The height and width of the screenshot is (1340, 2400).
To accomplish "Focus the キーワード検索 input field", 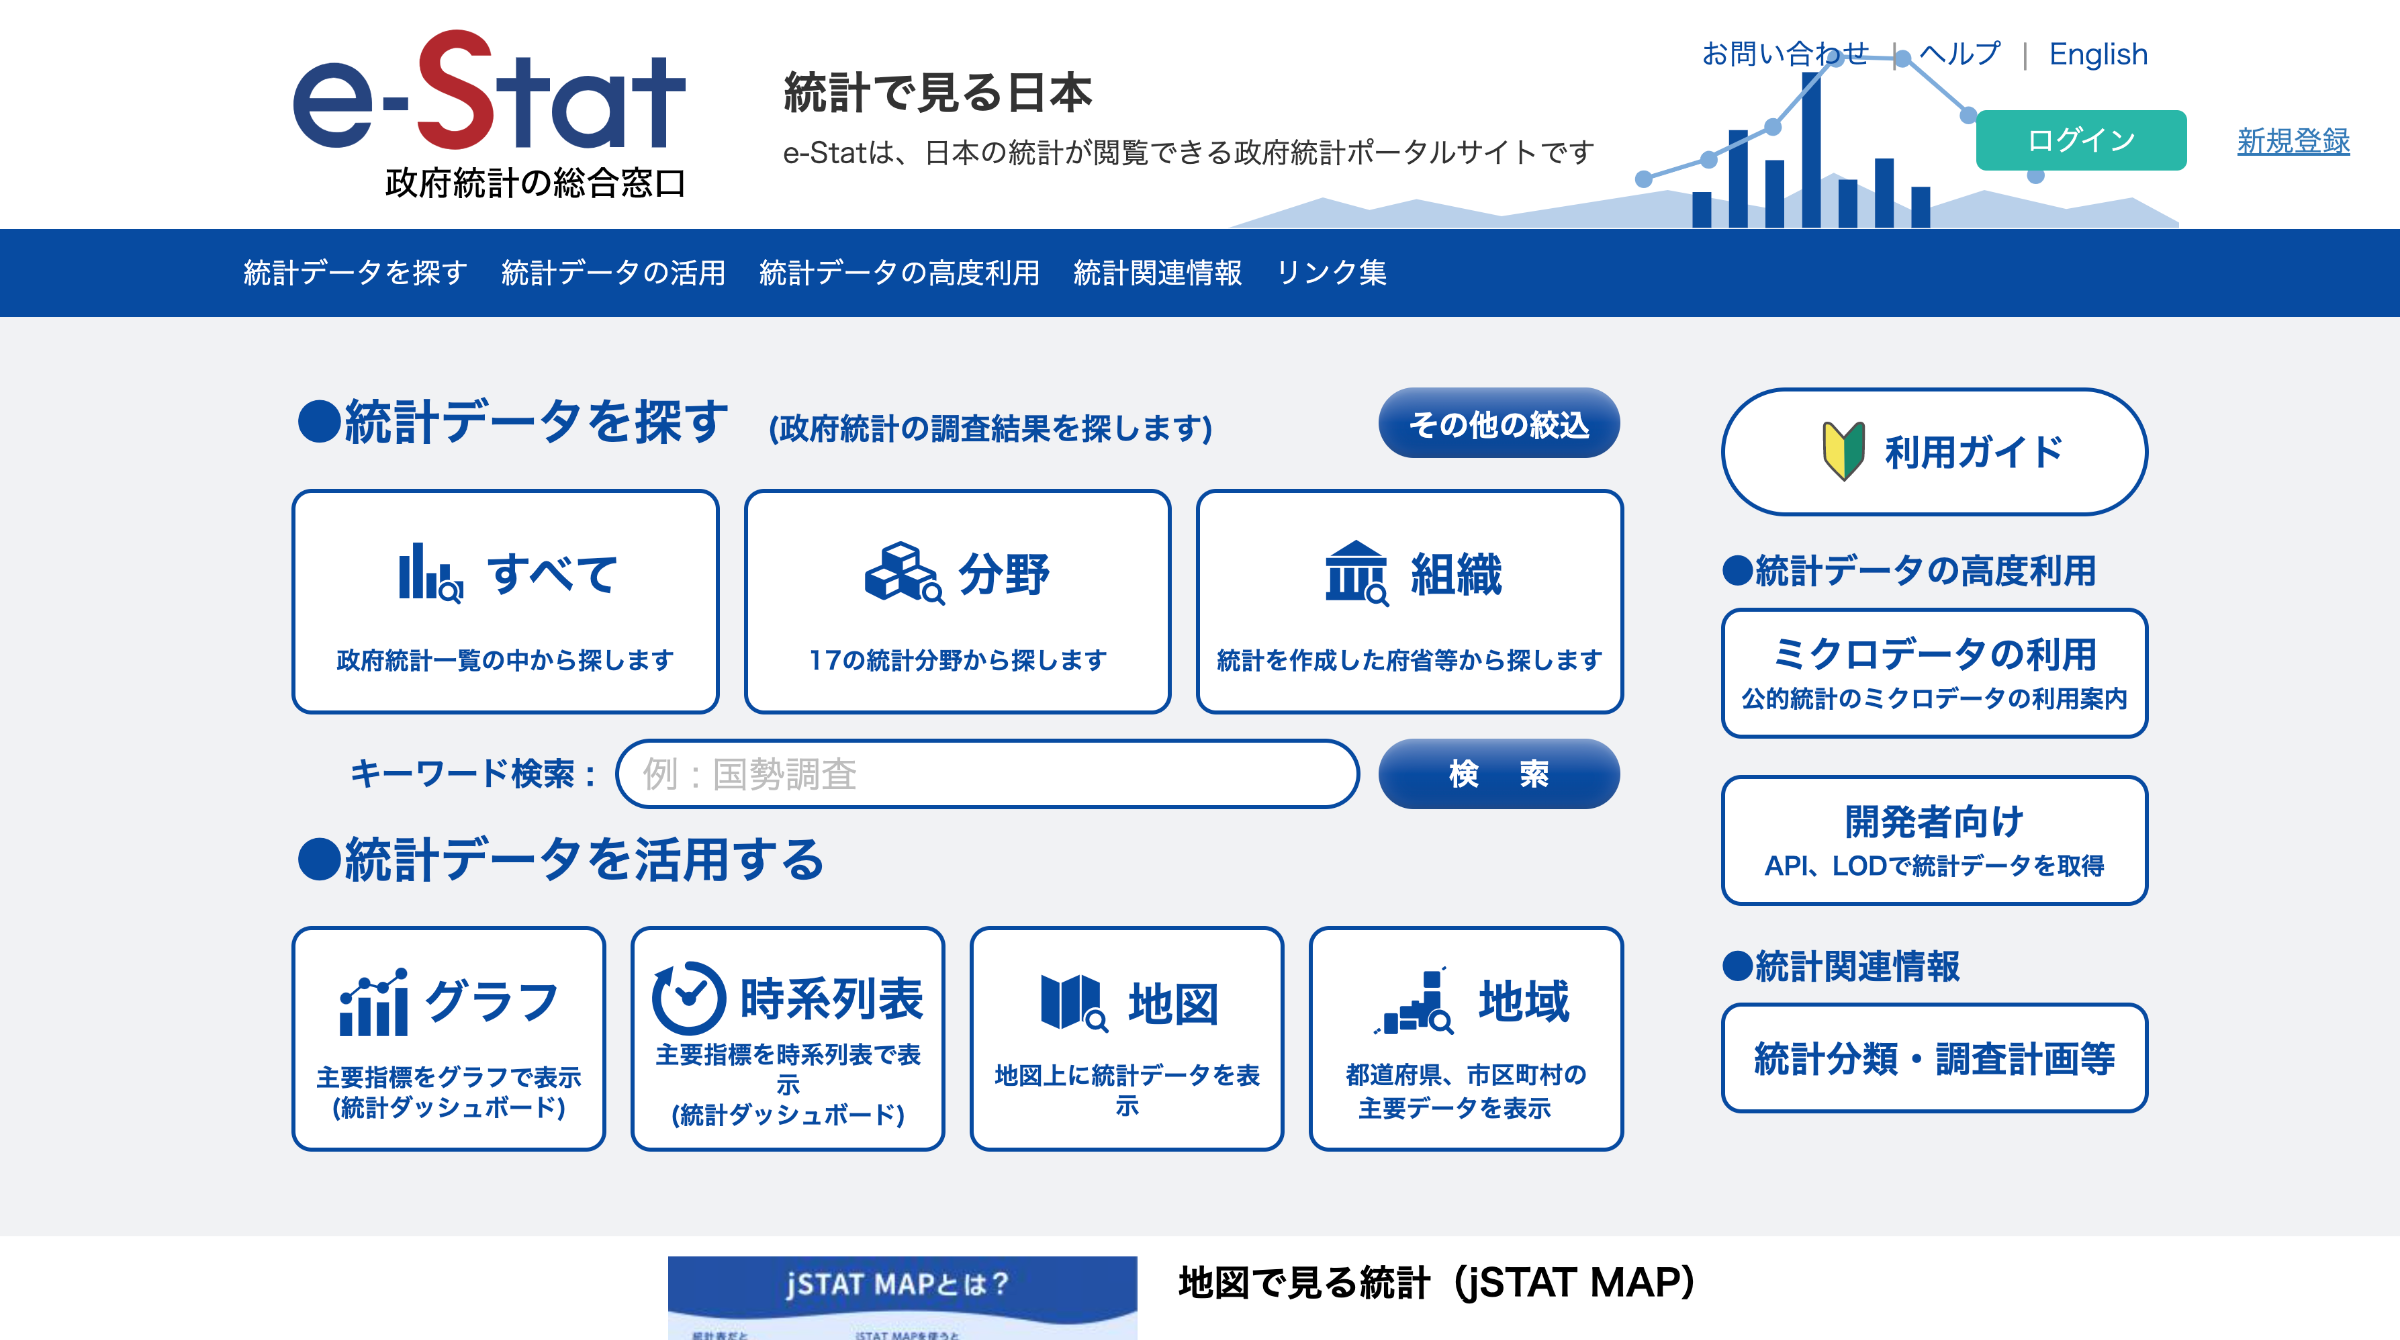I will (x=987, y=773).
